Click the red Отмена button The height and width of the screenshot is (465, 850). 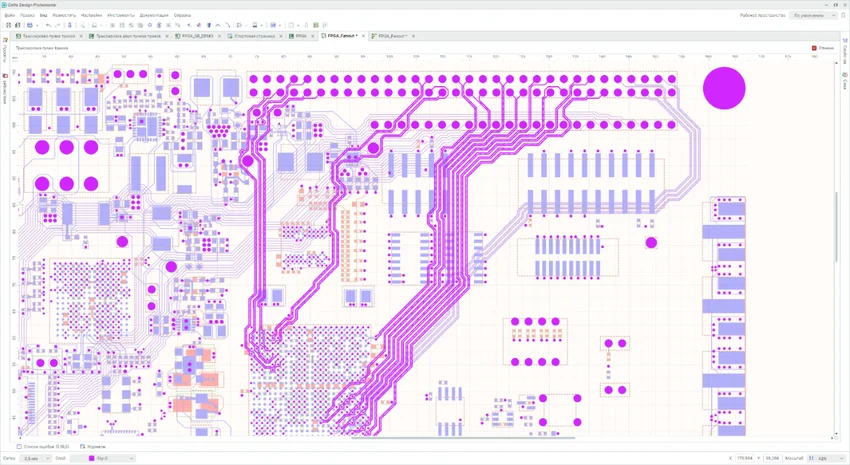(x=823, y=48)
